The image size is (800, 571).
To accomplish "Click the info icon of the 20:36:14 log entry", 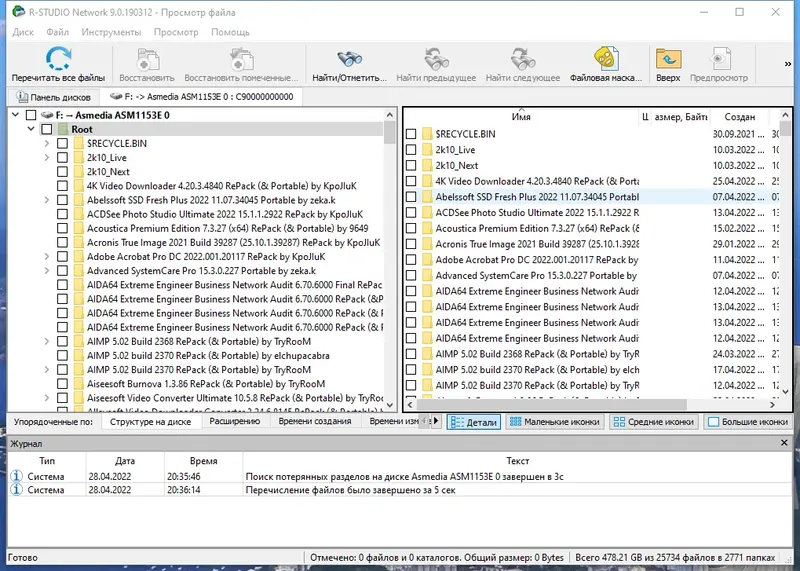I will (16, 489).
